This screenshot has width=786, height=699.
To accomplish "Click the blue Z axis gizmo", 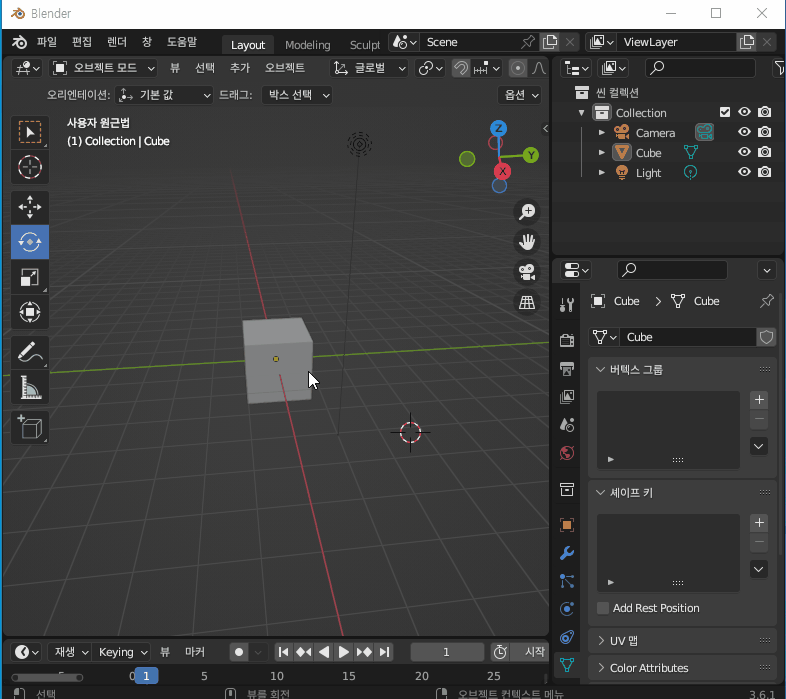I will [498, 128].
